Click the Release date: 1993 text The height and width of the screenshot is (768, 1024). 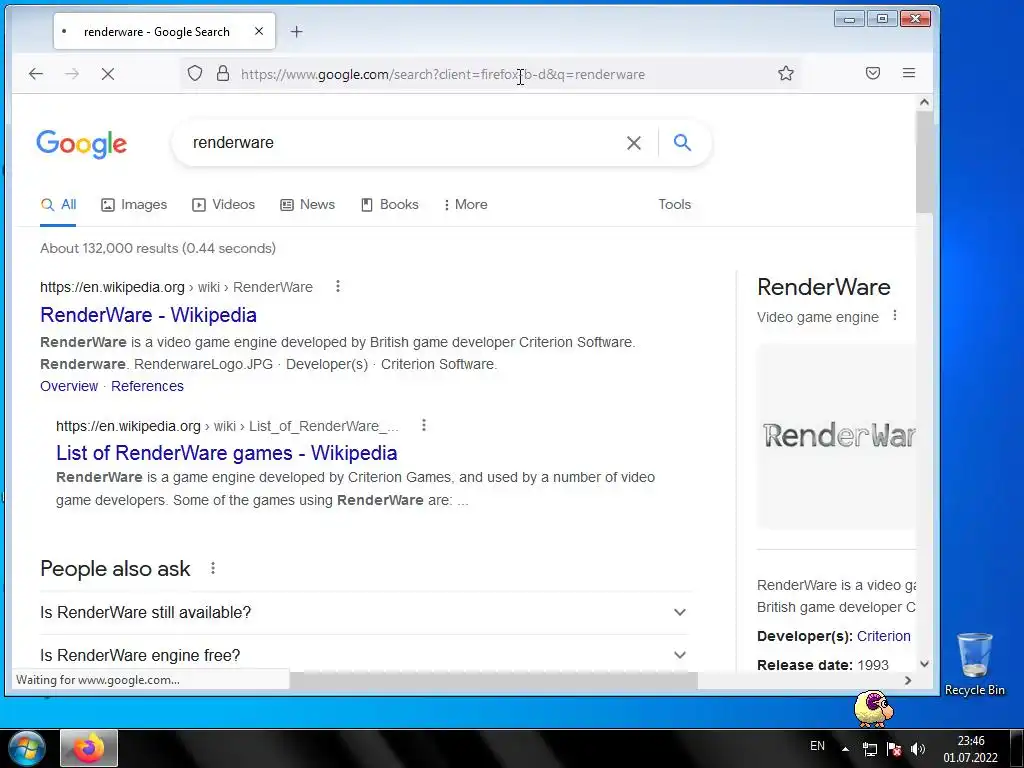click(x=823, y=665)
